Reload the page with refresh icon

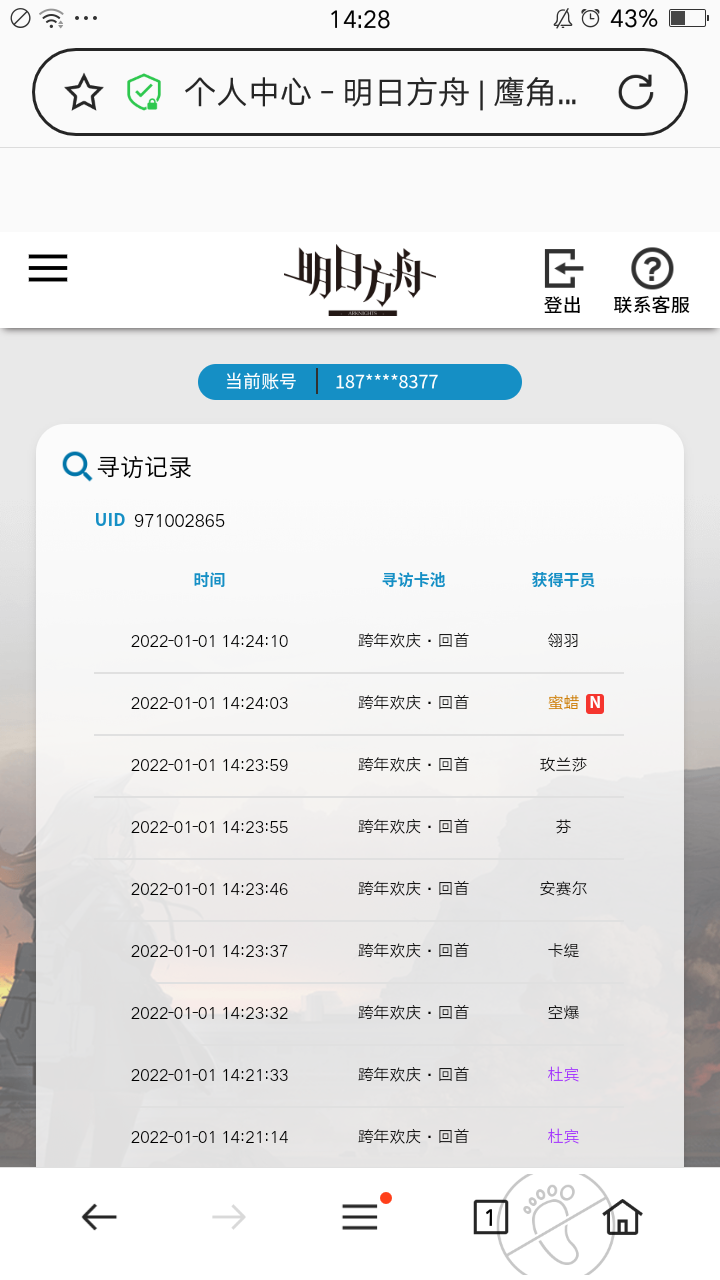635,92
